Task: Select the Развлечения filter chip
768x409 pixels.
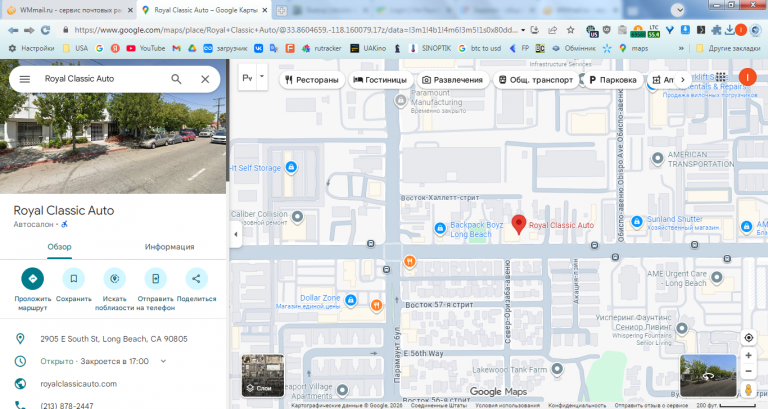Action: tap(453, 80)
